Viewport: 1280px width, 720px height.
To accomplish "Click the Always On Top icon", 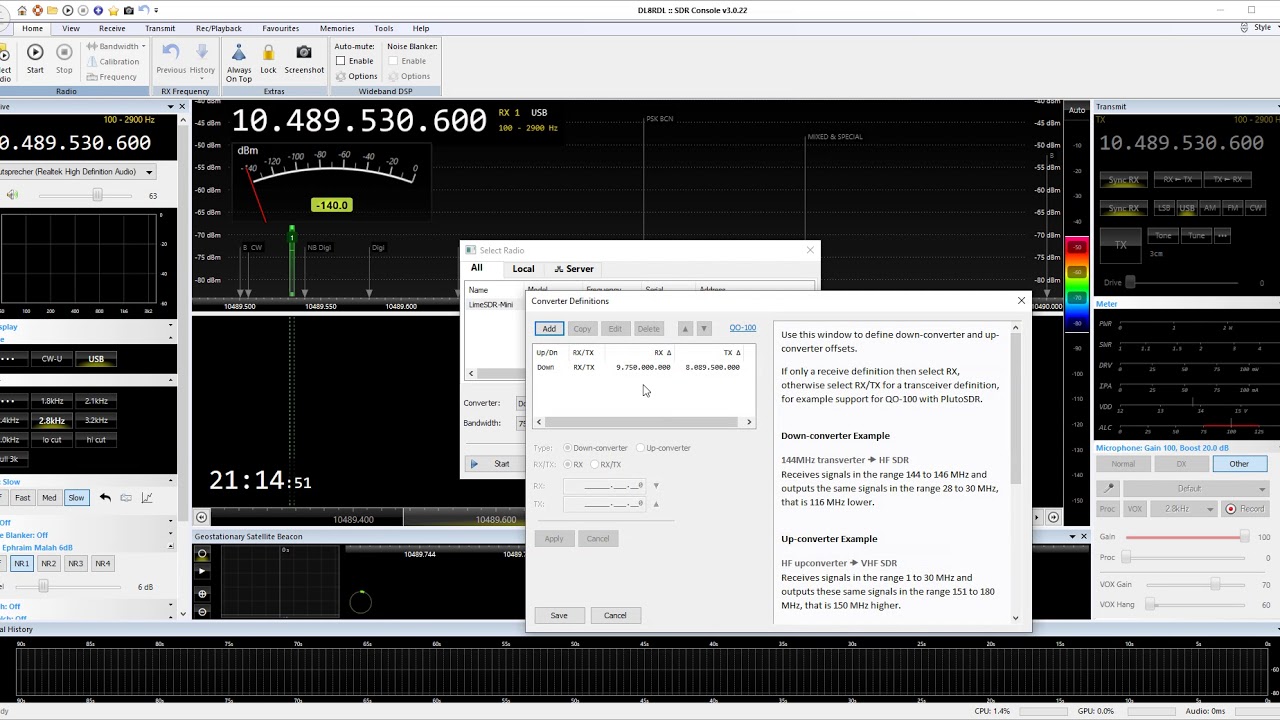I will pyautogui.click(x=239, y=53).
